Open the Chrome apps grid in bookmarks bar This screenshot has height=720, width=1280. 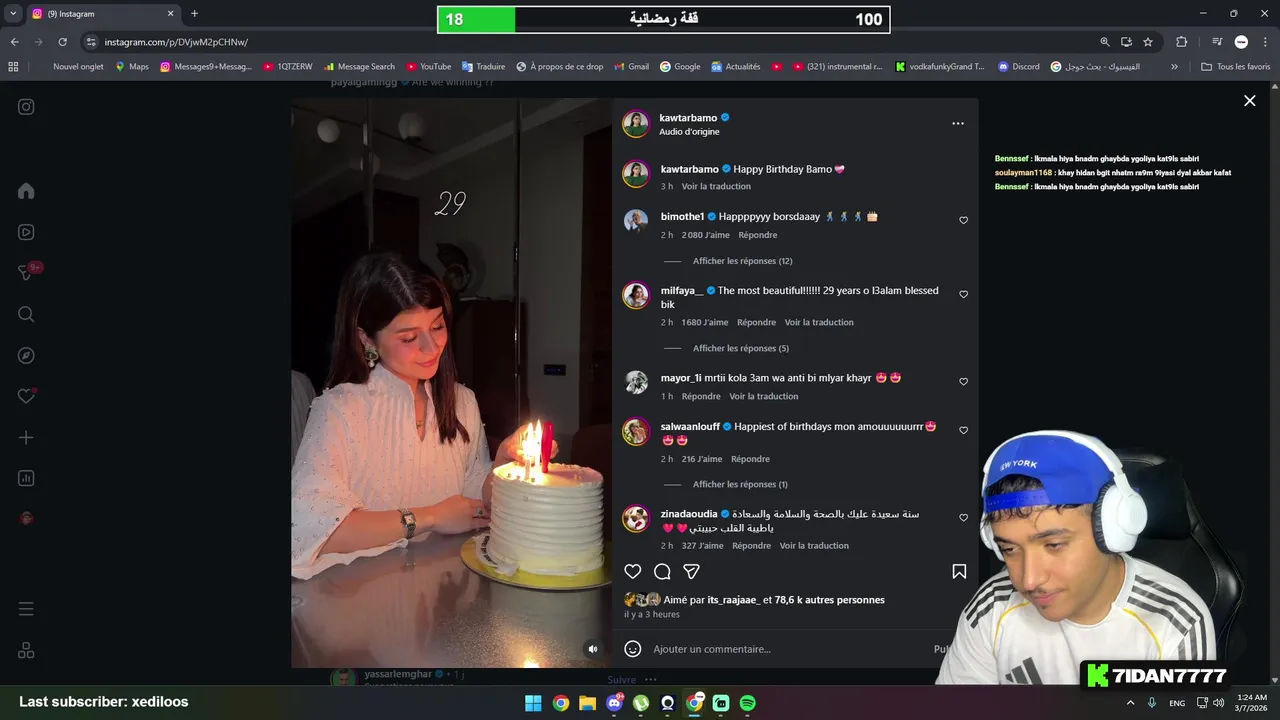tap(13, 67)
